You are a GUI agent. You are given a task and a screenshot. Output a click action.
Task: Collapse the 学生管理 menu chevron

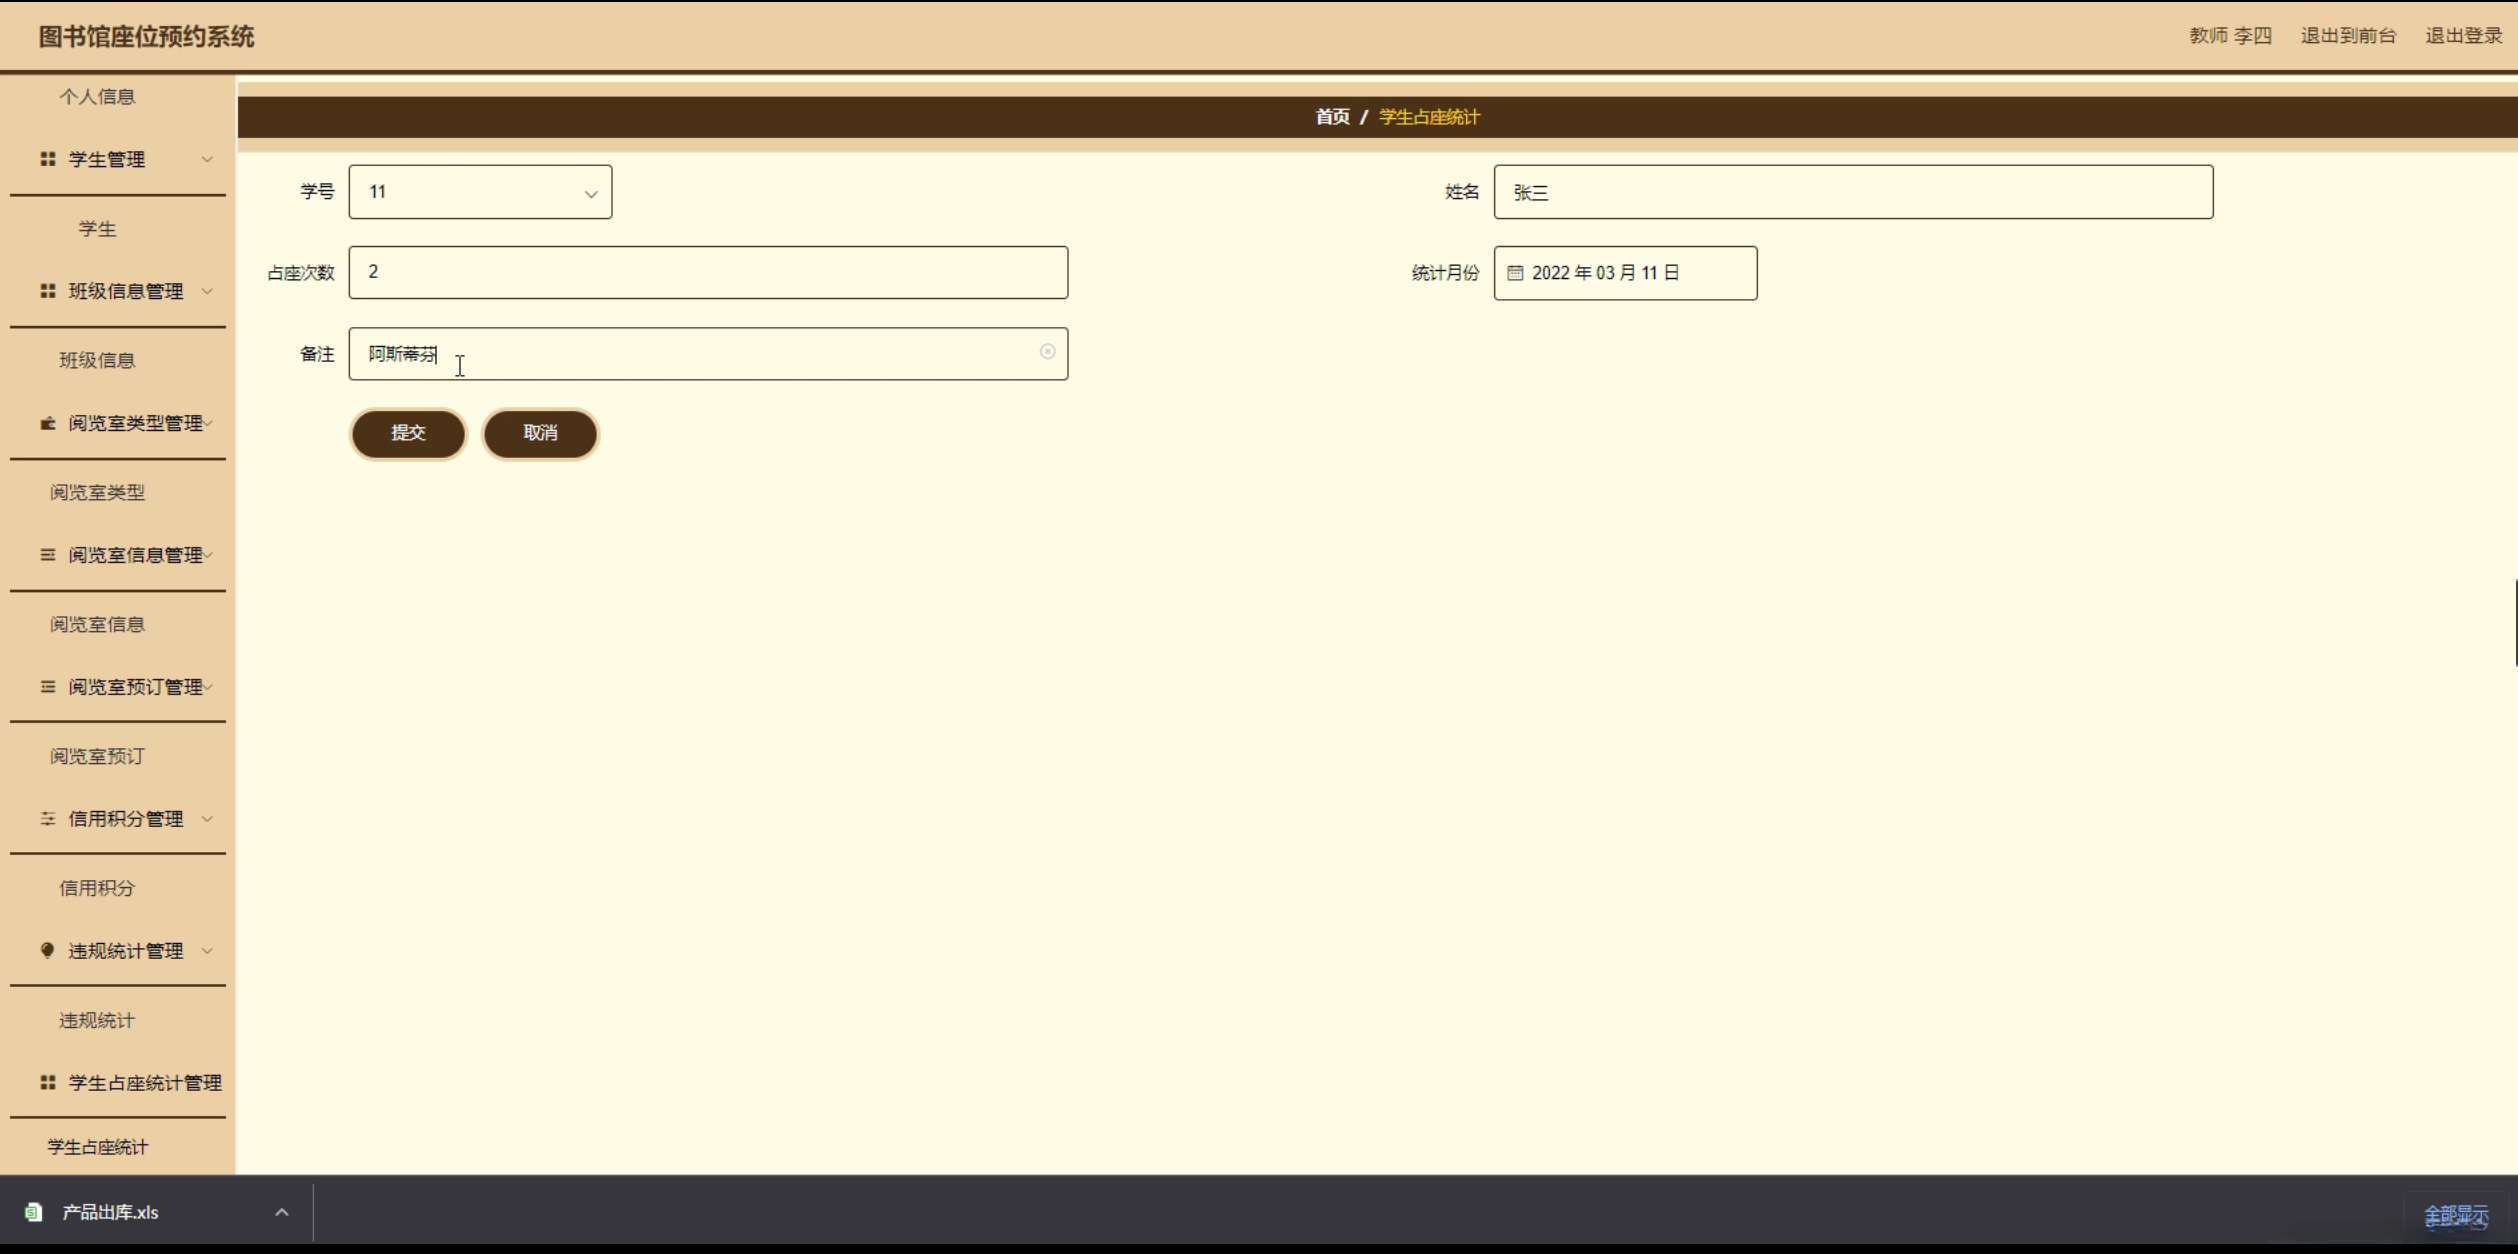tap(207, 159)
